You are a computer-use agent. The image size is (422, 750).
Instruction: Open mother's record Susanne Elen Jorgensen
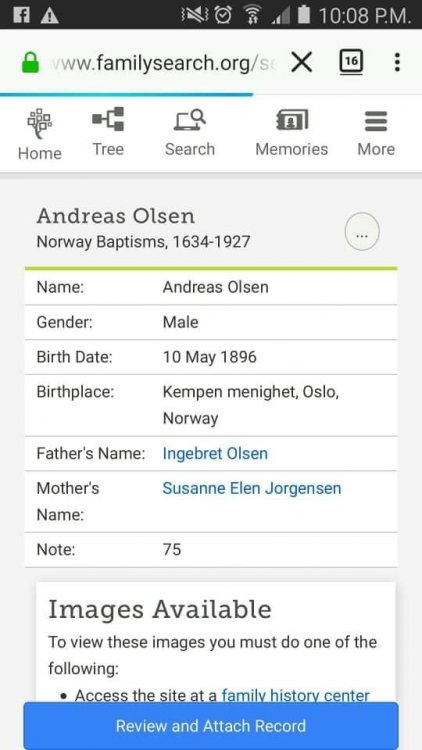pyautogui.click(x=252, y=488)
